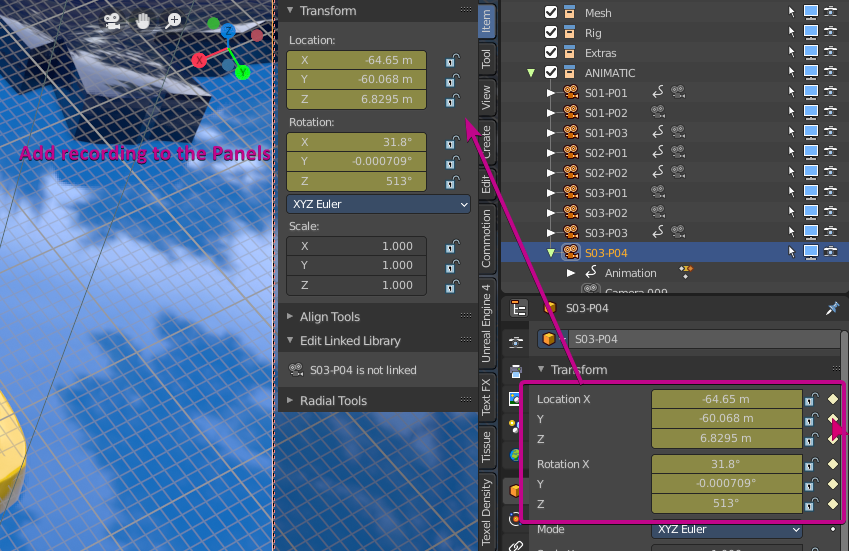849x551 pixels.
Task: Select the S03-P03 camera in outliner
Action: pos(606,233)
